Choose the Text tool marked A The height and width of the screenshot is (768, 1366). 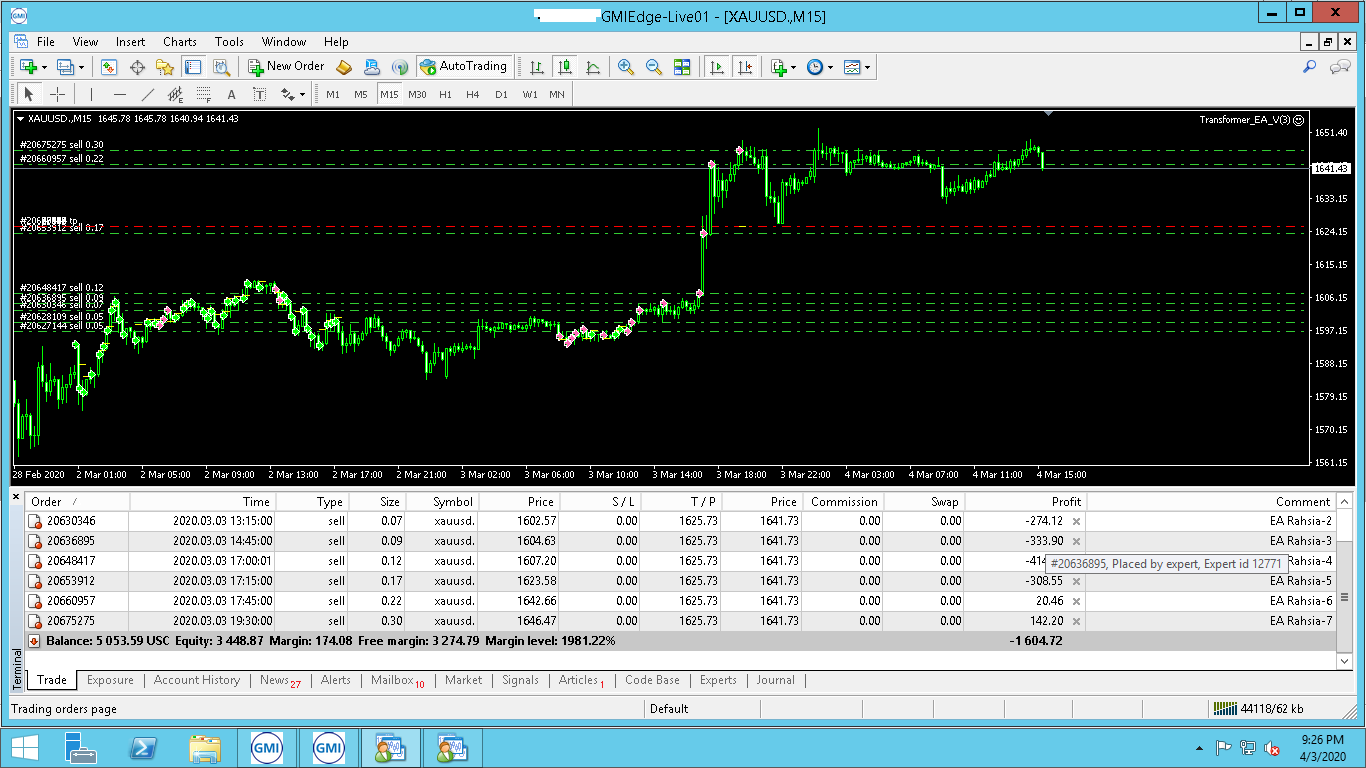(x=232, y=94)
